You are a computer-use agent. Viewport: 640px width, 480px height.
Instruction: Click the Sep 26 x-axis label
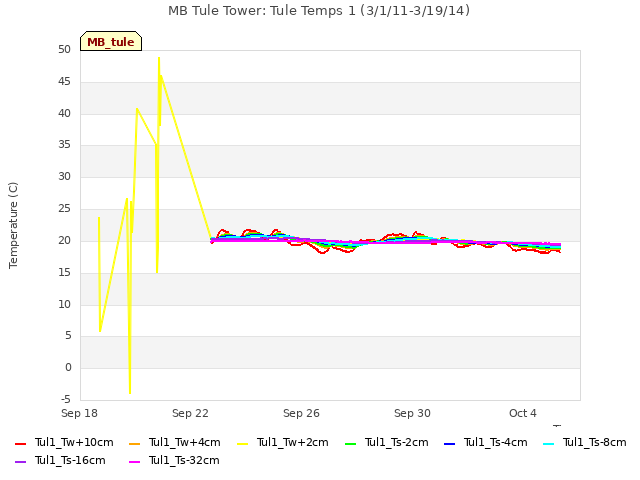tap(301, 413)
